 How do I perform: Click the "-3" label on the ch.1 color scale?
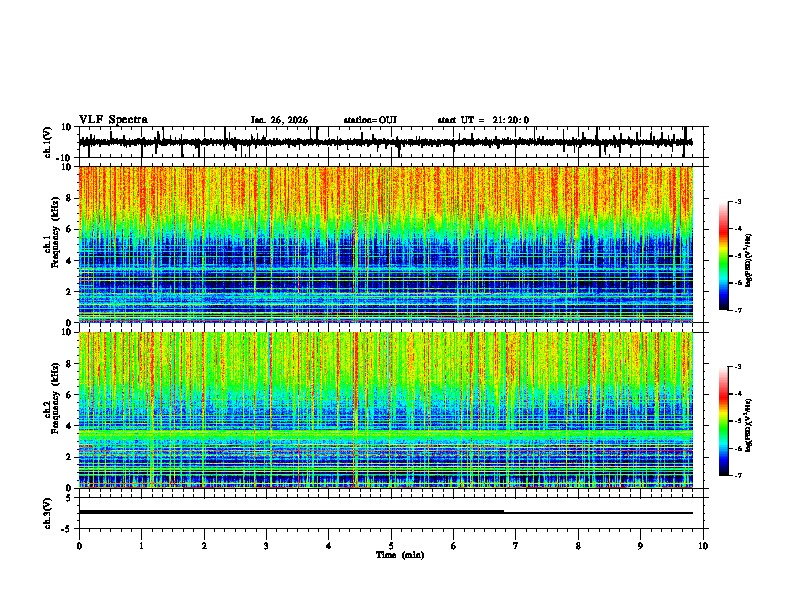click(x=737, y=201)
